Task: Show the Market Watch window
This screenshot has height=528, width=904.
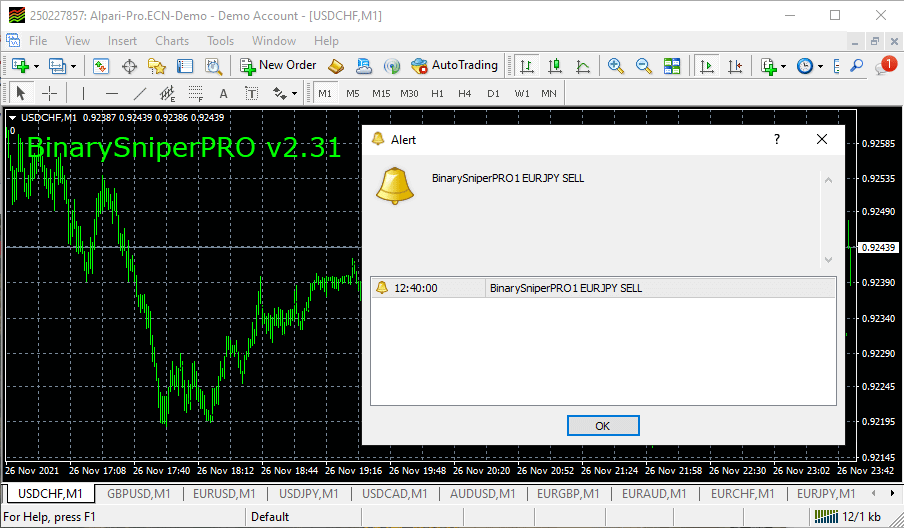Action: (x=101, y=66)
